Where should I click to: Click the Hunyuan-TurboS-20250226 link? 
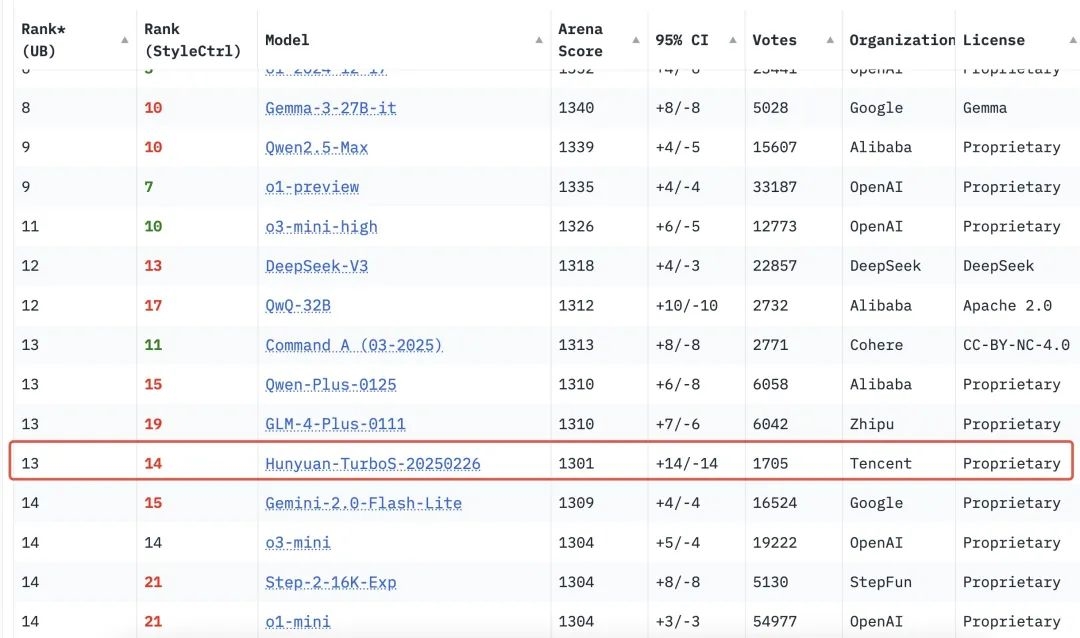point(373,464)
